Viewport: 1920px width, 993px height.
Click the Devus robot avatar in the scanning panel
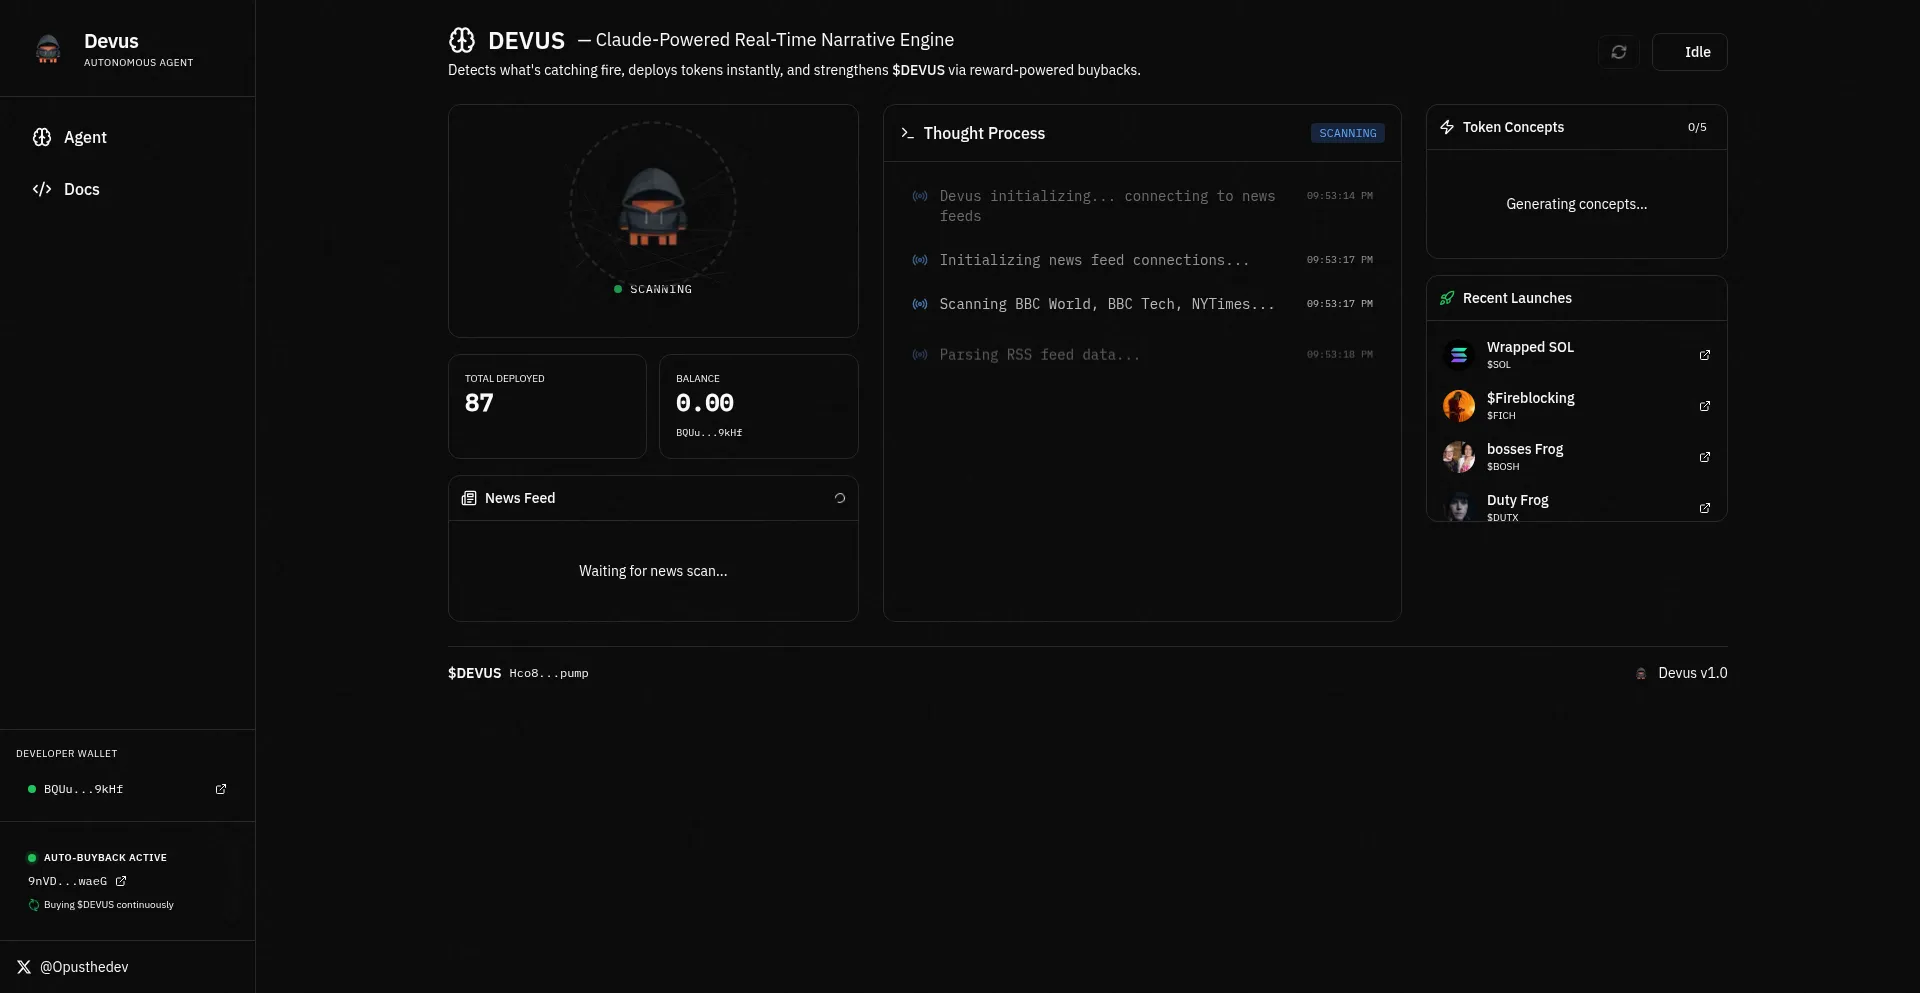click(653, 207)
